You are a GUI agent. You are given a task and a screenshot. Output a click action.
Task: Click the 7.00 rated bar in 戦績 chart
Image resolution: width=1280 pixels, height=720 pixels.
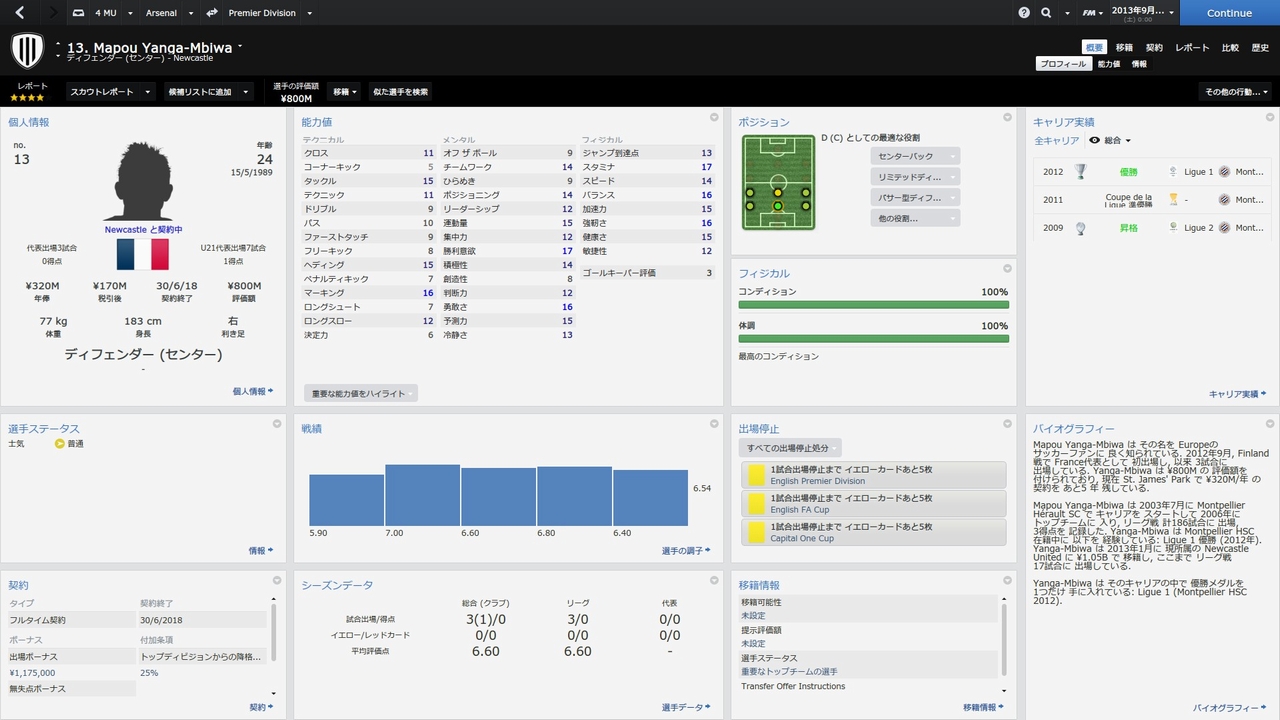tap(422, 495)
